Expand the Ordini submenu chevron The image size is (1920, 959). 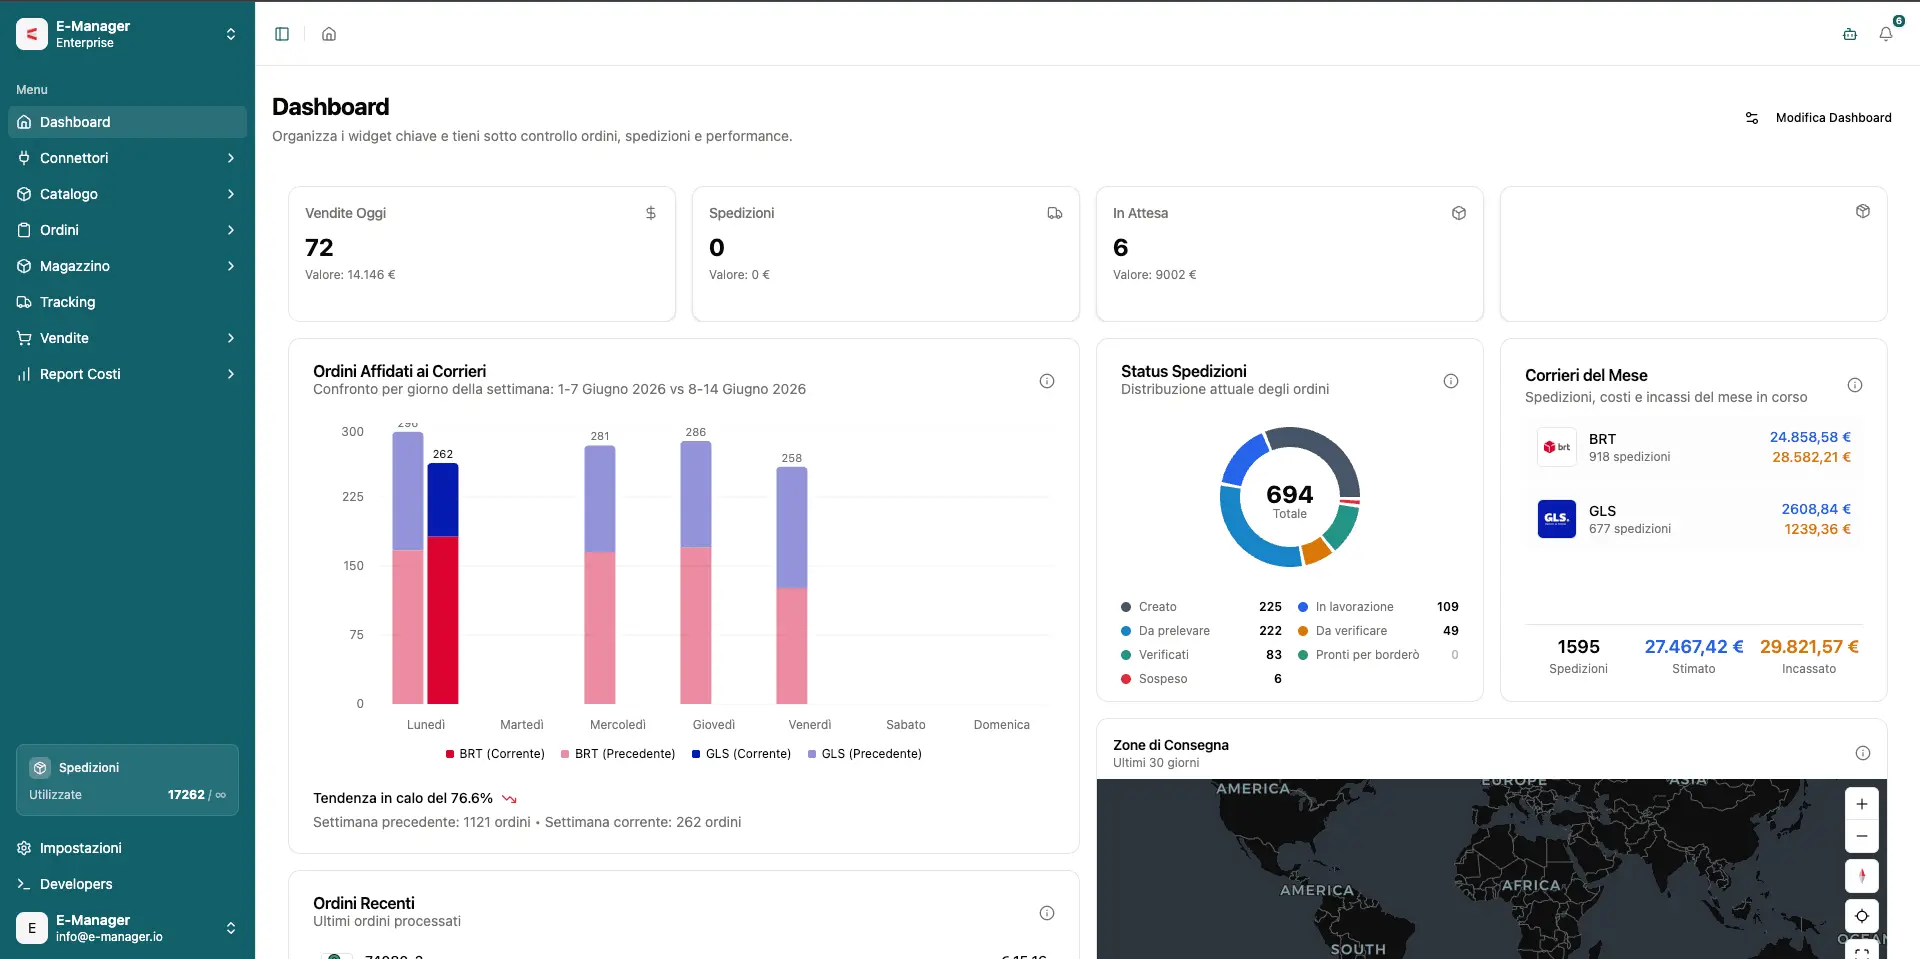(x=231, y=230)
